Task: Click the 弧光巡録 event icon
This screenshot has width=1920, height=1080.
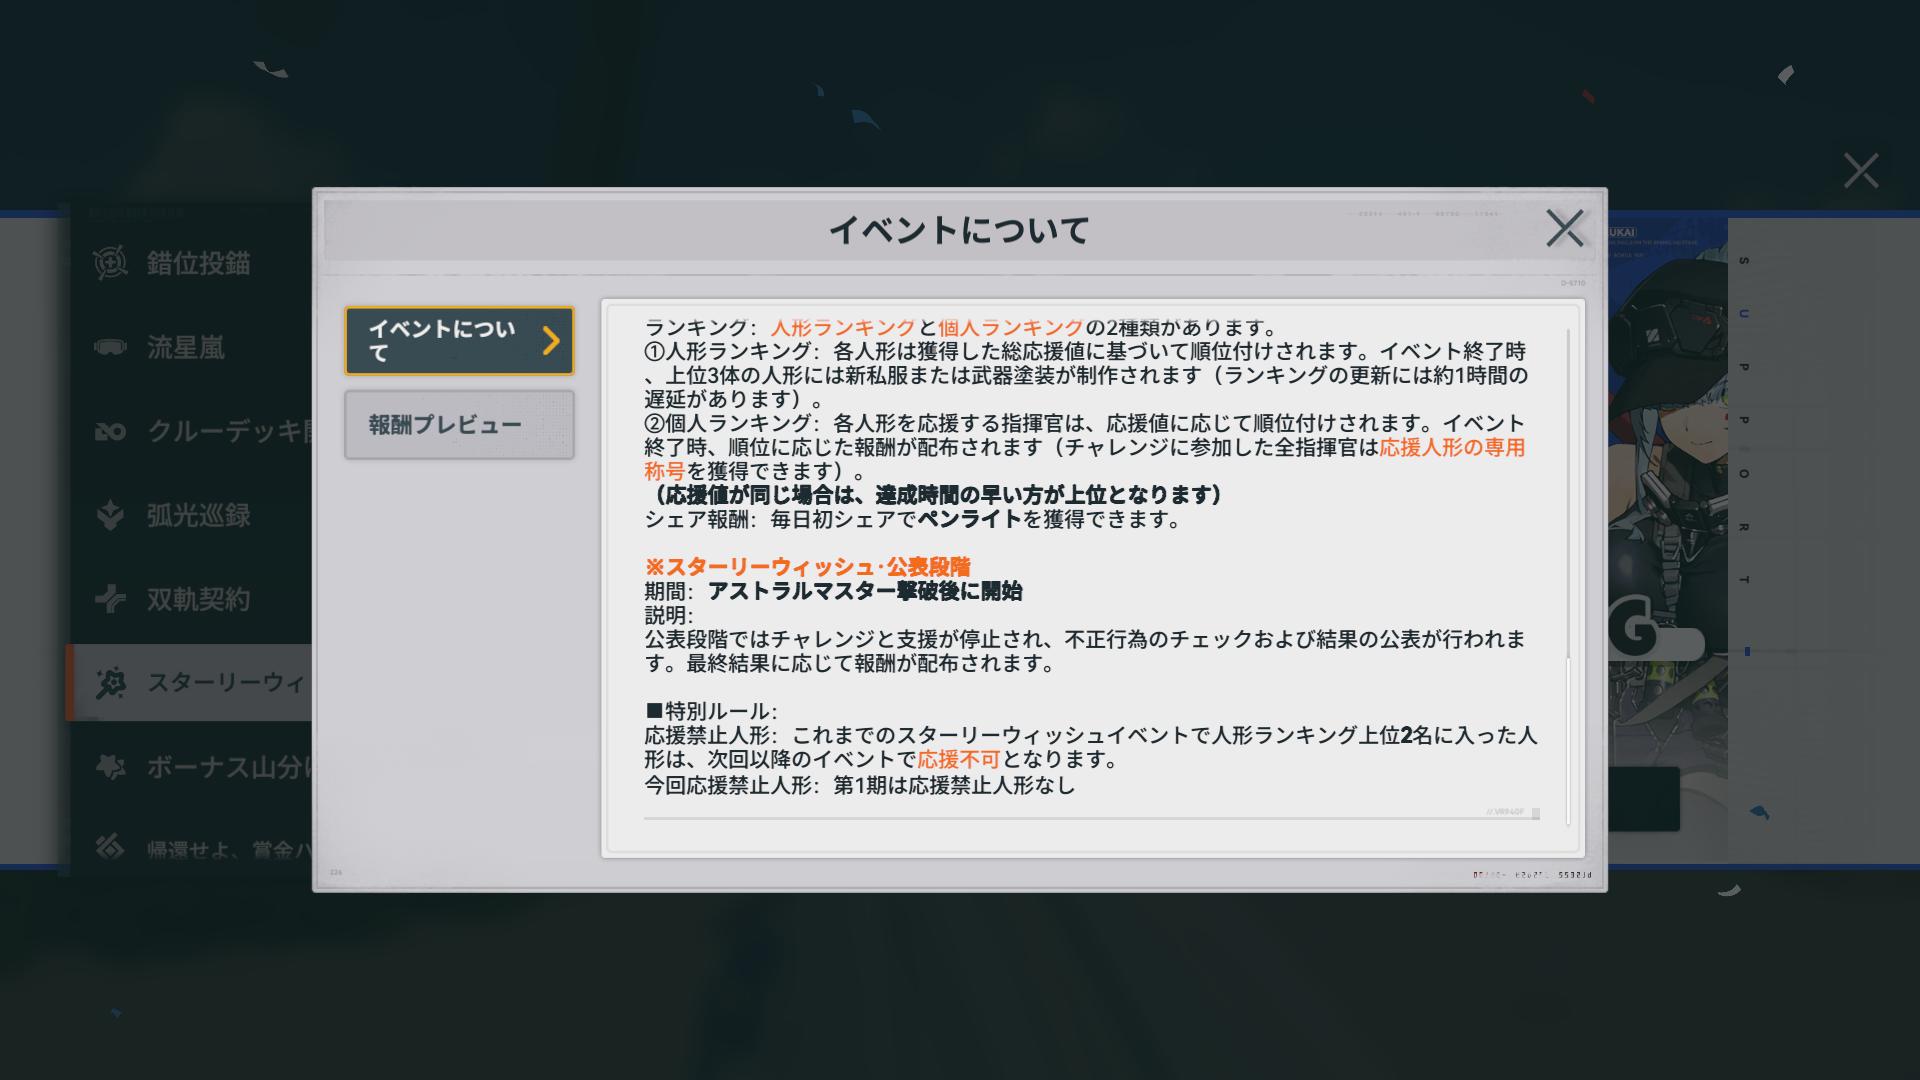Action: (x=110, y=515)
